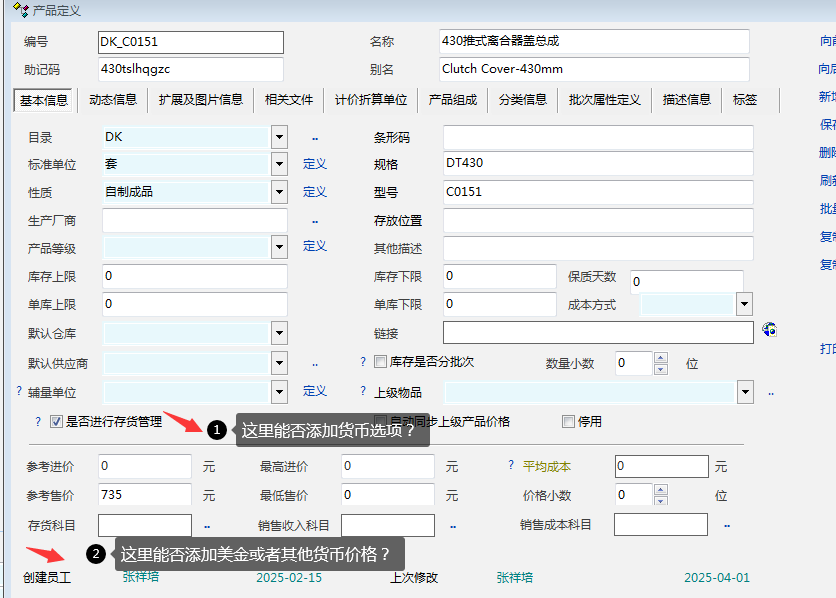Click the 定义 link next to 标准单位
836x598 pixels.
[x=315, y=164]
